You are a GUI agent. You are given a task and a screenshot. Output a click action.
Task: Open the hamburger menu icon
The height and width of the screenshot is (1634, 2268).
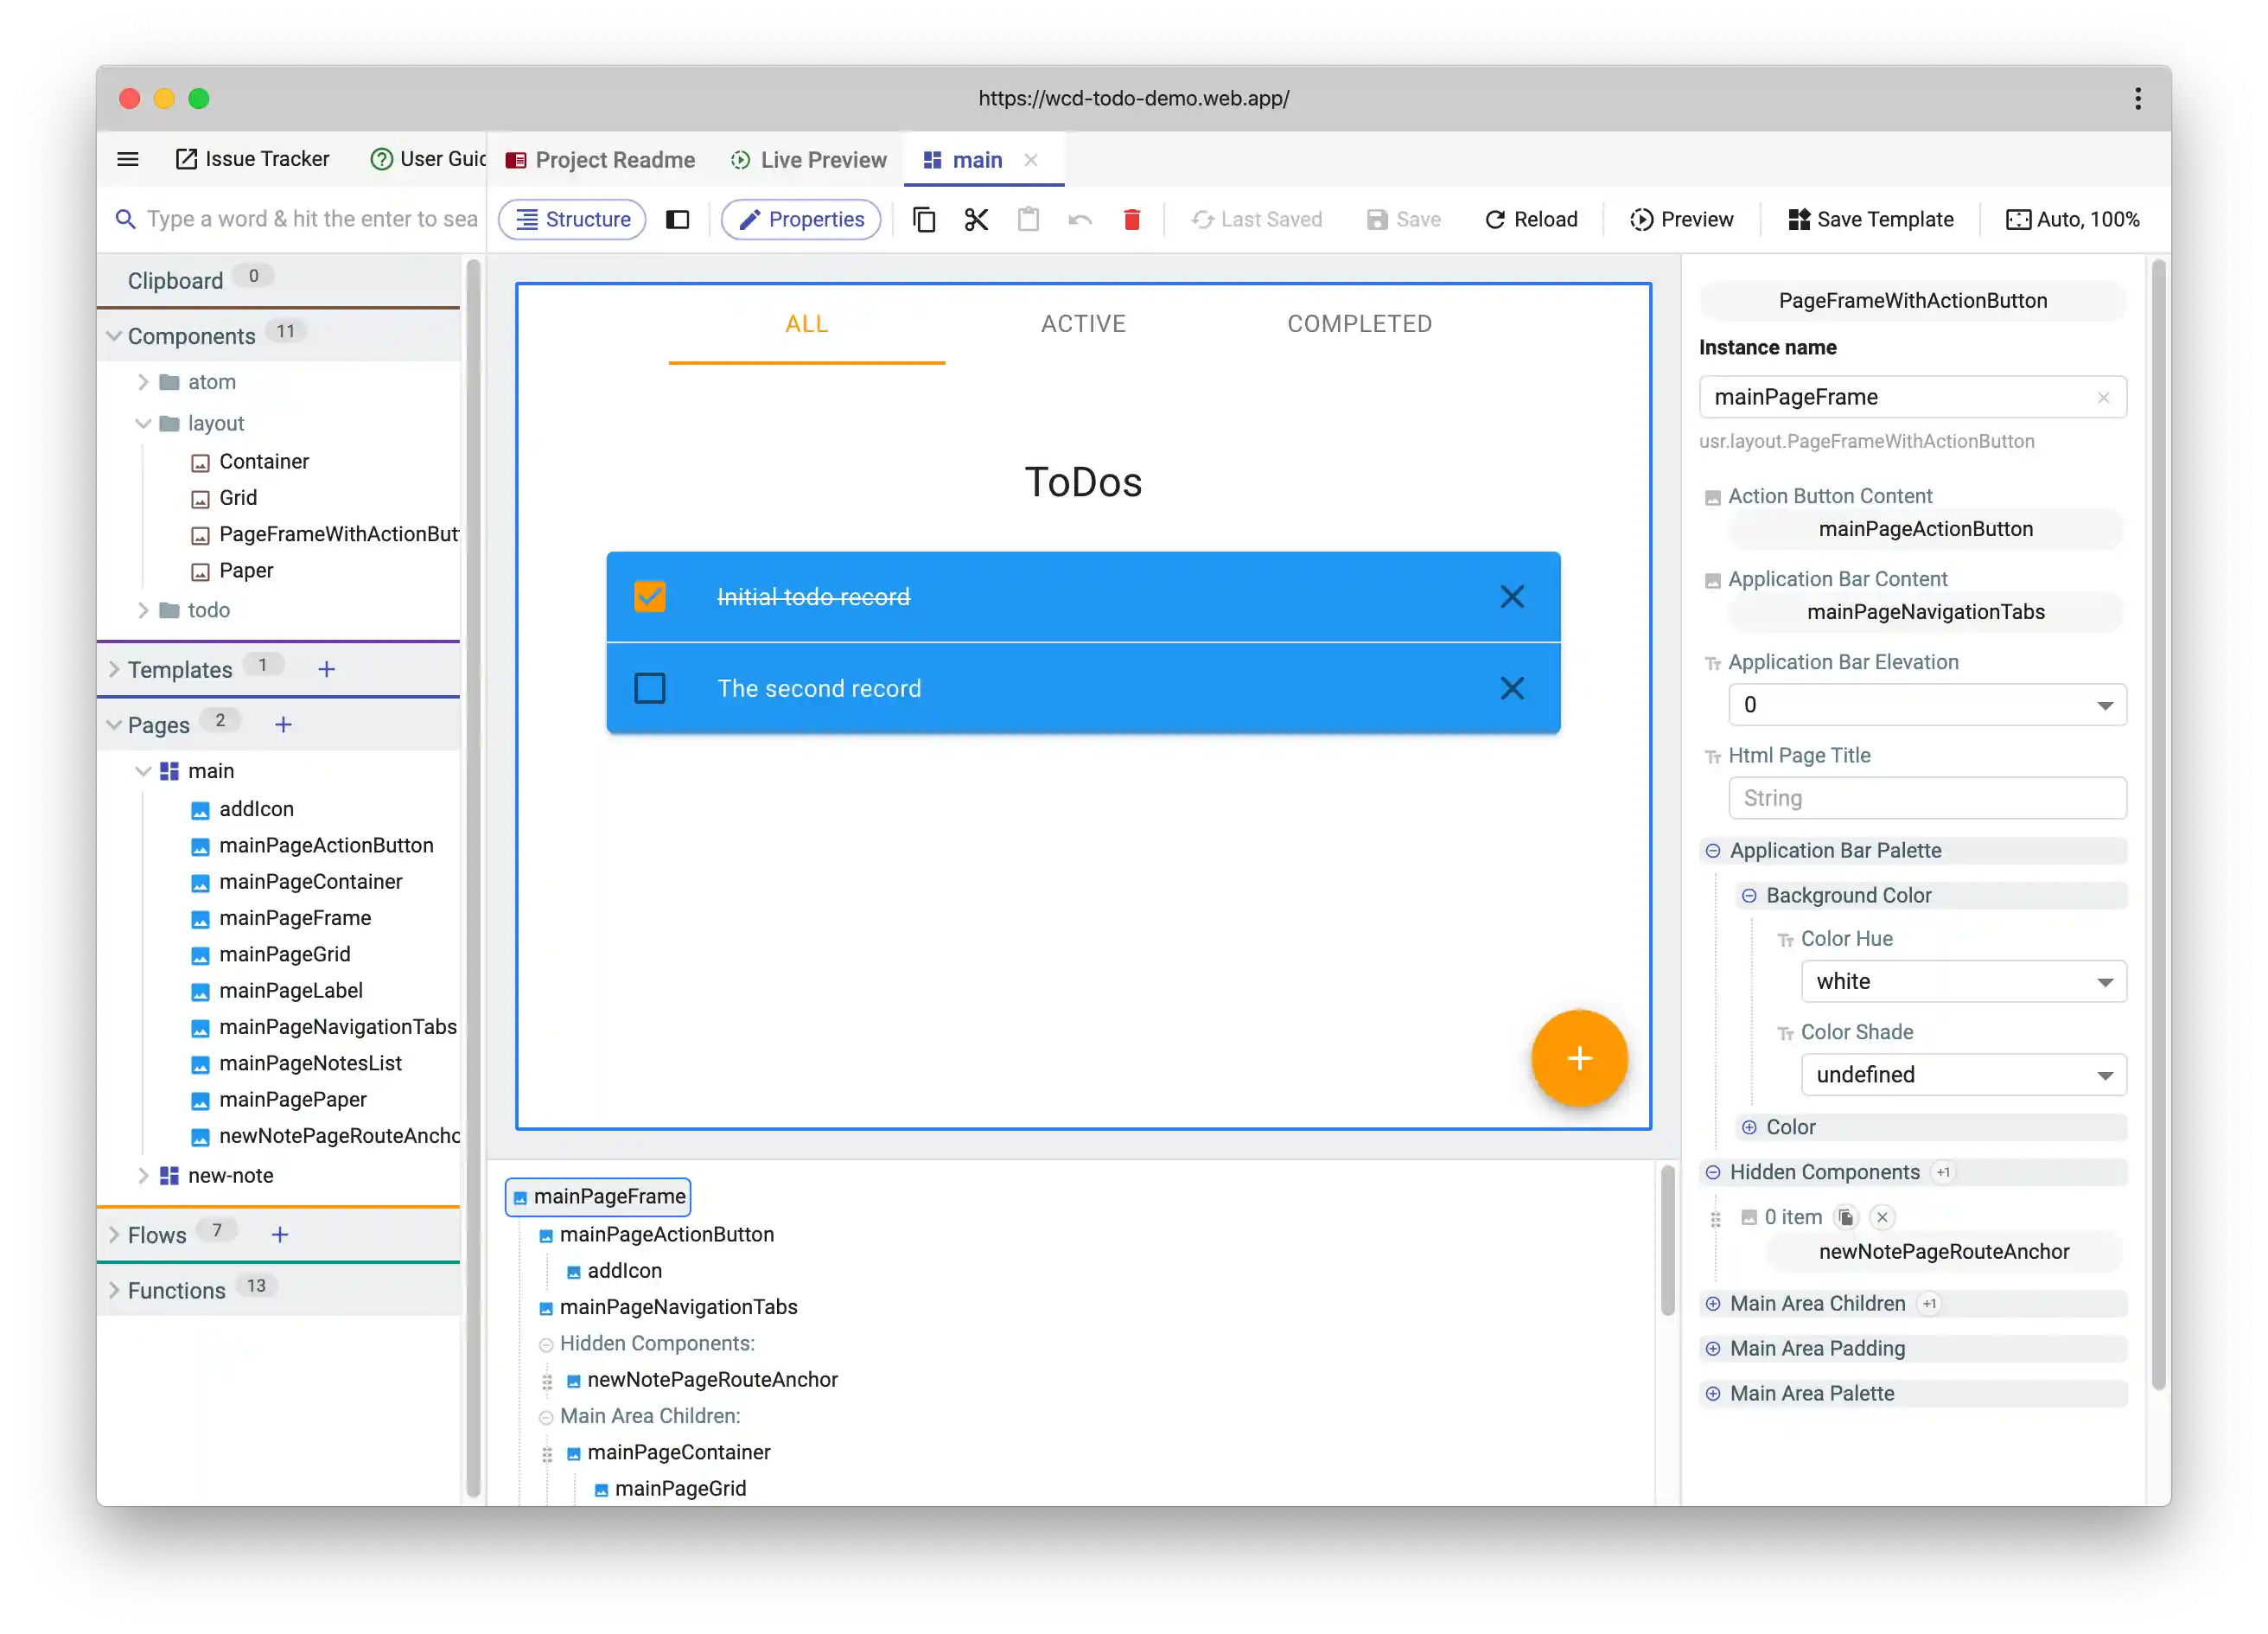tap(128, 159)
